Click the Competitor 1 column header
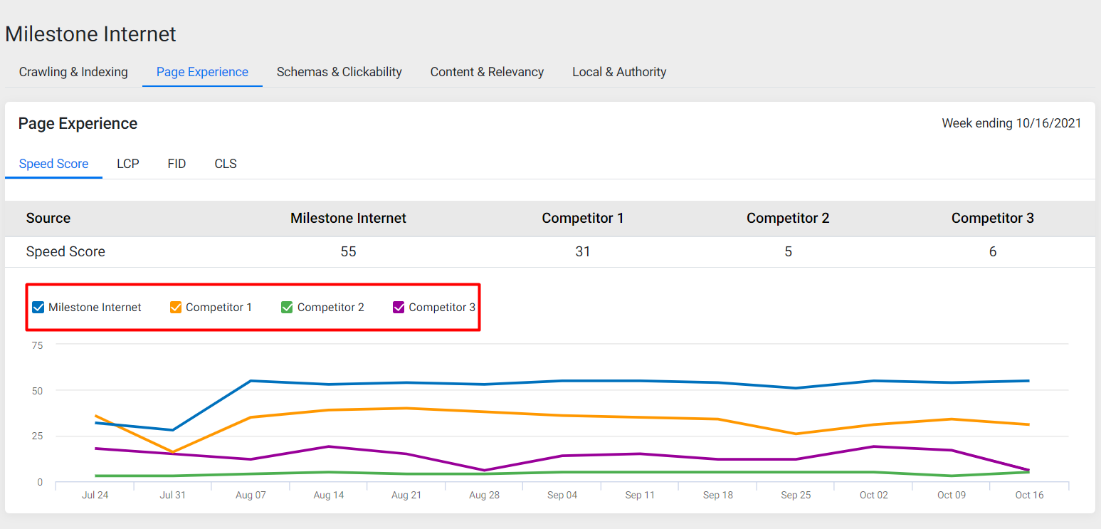This screenshot has width=1101, height=529. click(x=583, y=218)
